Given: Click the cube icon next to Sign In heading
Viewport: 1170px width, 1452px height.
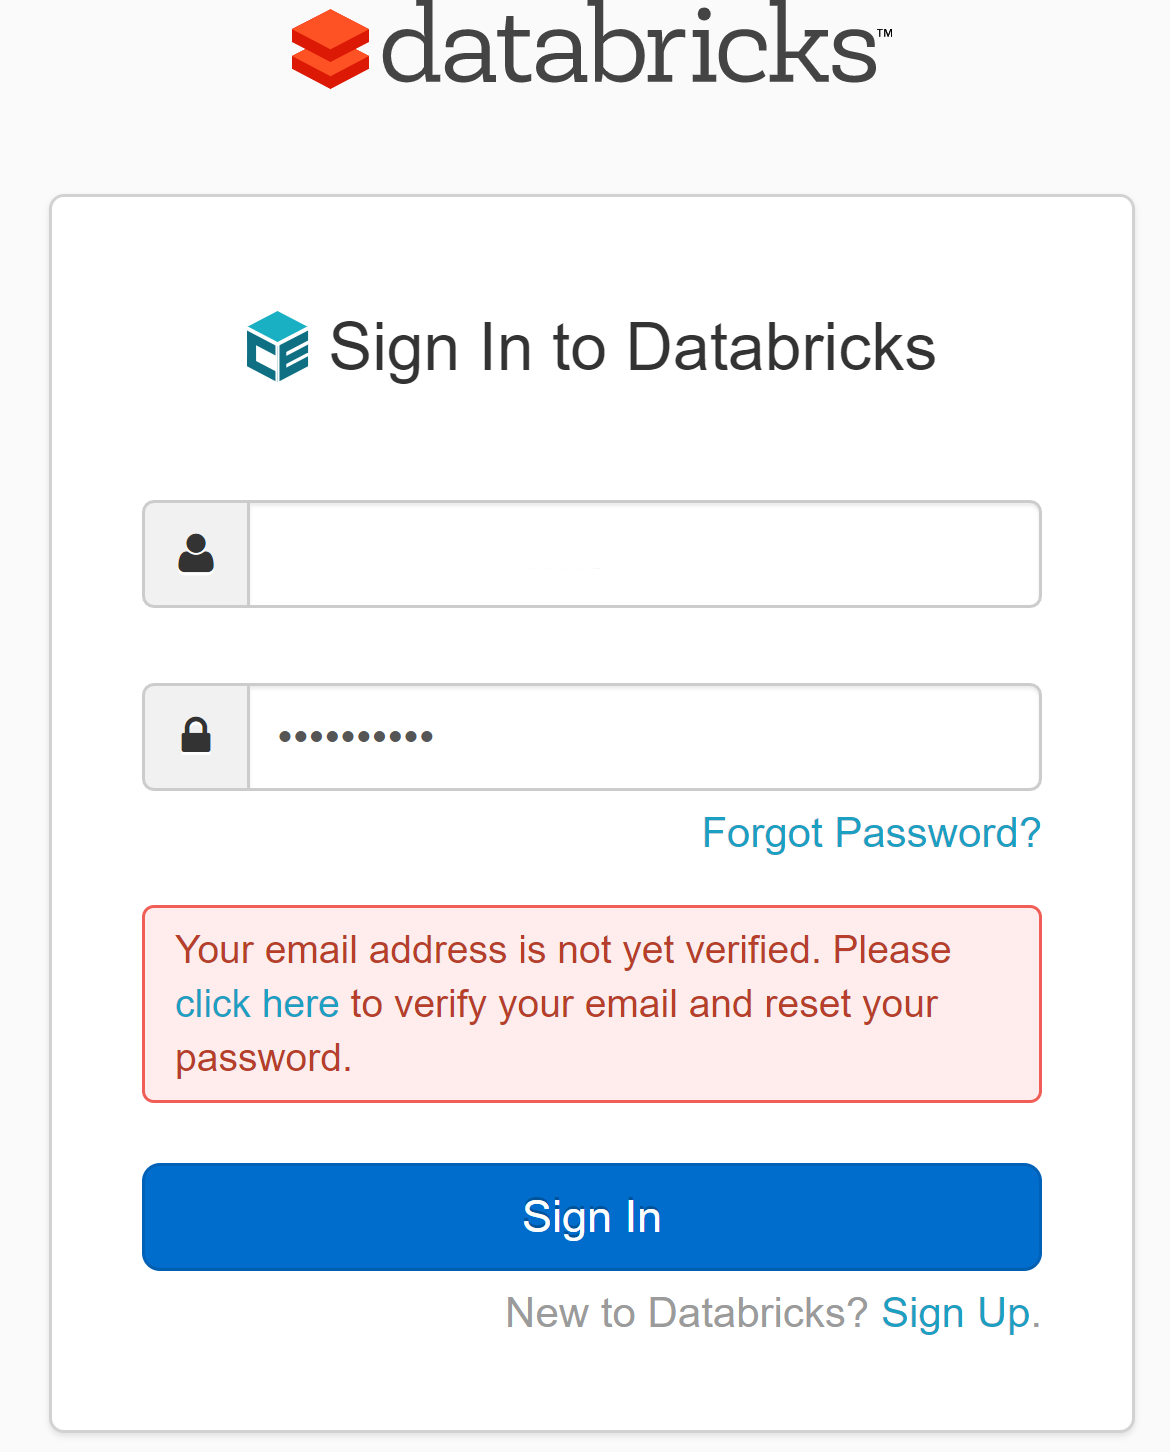Looking at the screenshot, I should (276, 348).
